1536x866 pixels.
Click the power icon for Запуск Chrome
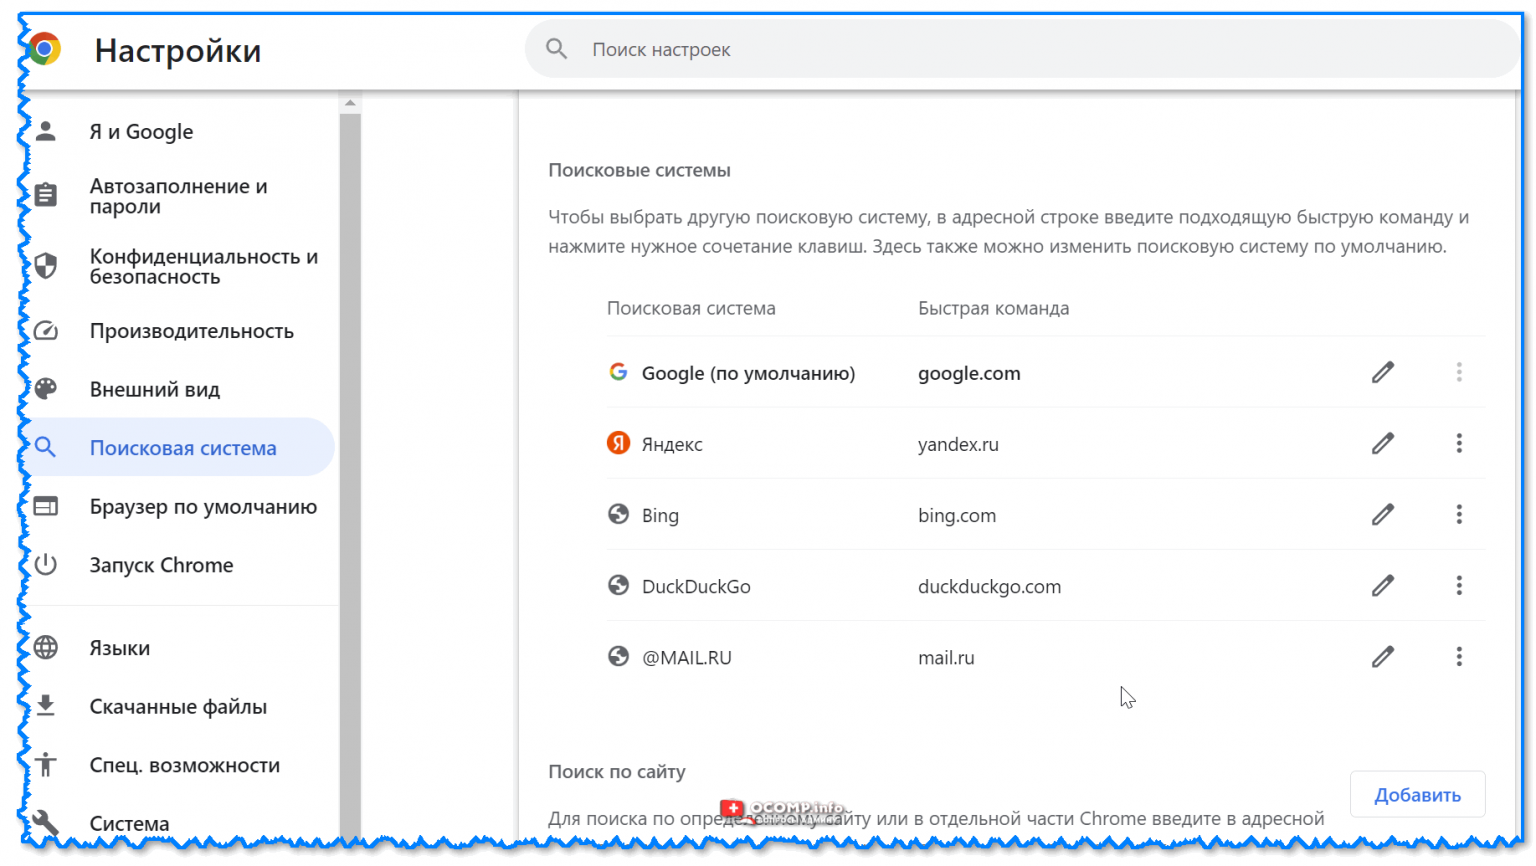click(x=46, y=564)
